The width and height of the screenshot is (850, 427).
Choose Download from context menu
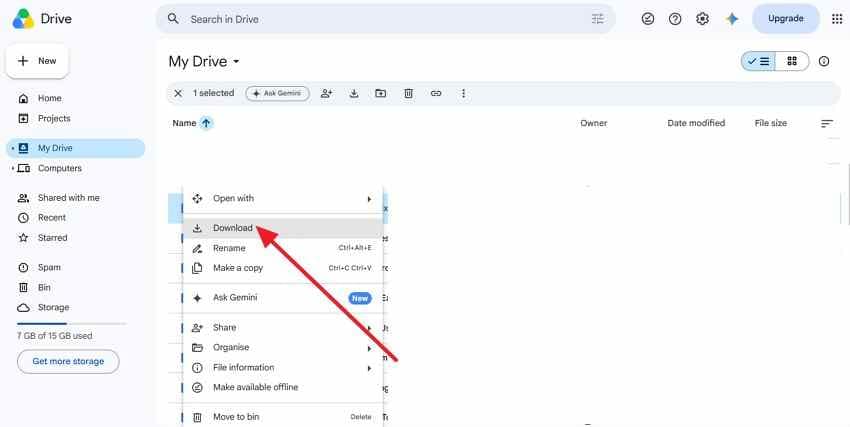[x=283, y=228]
